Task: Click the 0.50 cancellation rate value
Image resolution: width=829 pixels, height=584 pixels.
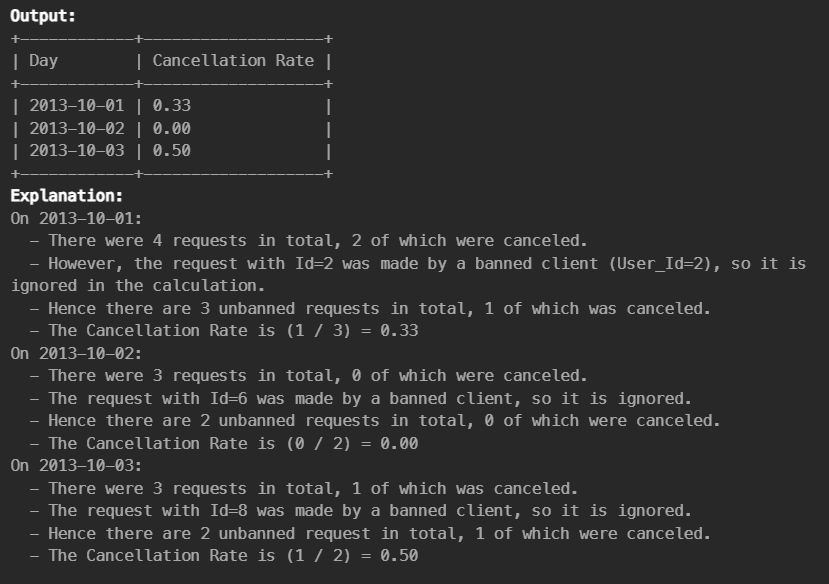Action: pyautogui.click(x=171, y=151)
